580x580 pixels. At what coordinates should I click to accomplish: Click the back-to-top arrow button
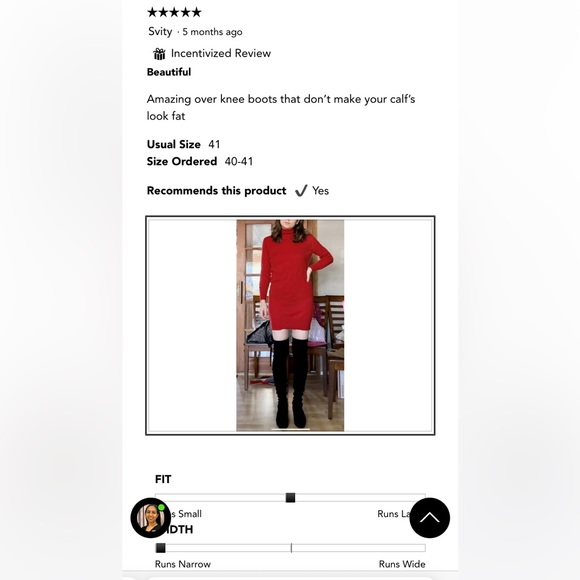[429, 517]
